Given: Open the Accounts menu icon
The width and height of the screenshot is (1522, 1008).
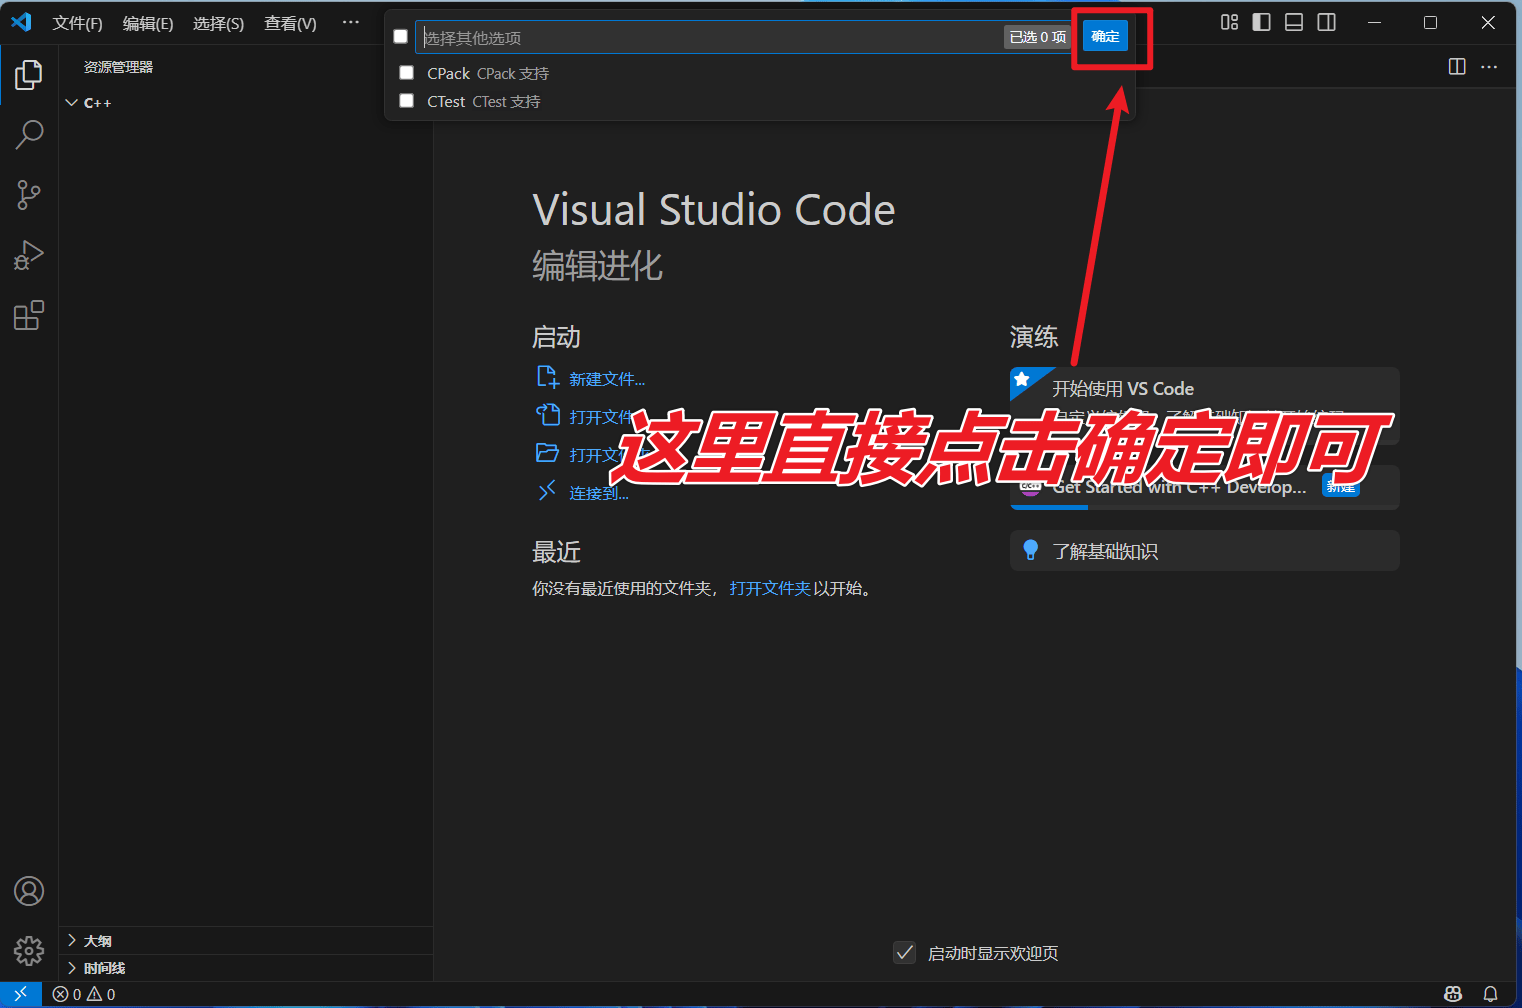Looking at the screenshot, I should click(29, 891).
